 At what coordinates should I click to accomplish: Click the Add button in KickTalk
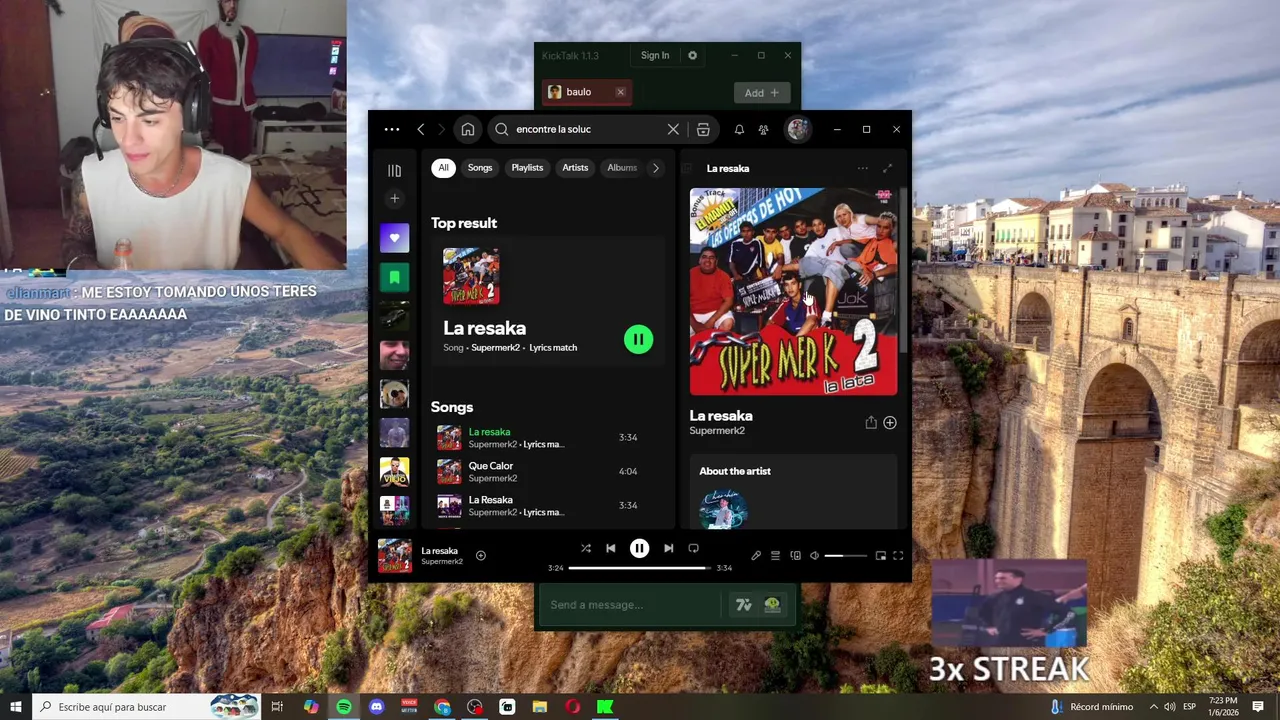(762, 92)
